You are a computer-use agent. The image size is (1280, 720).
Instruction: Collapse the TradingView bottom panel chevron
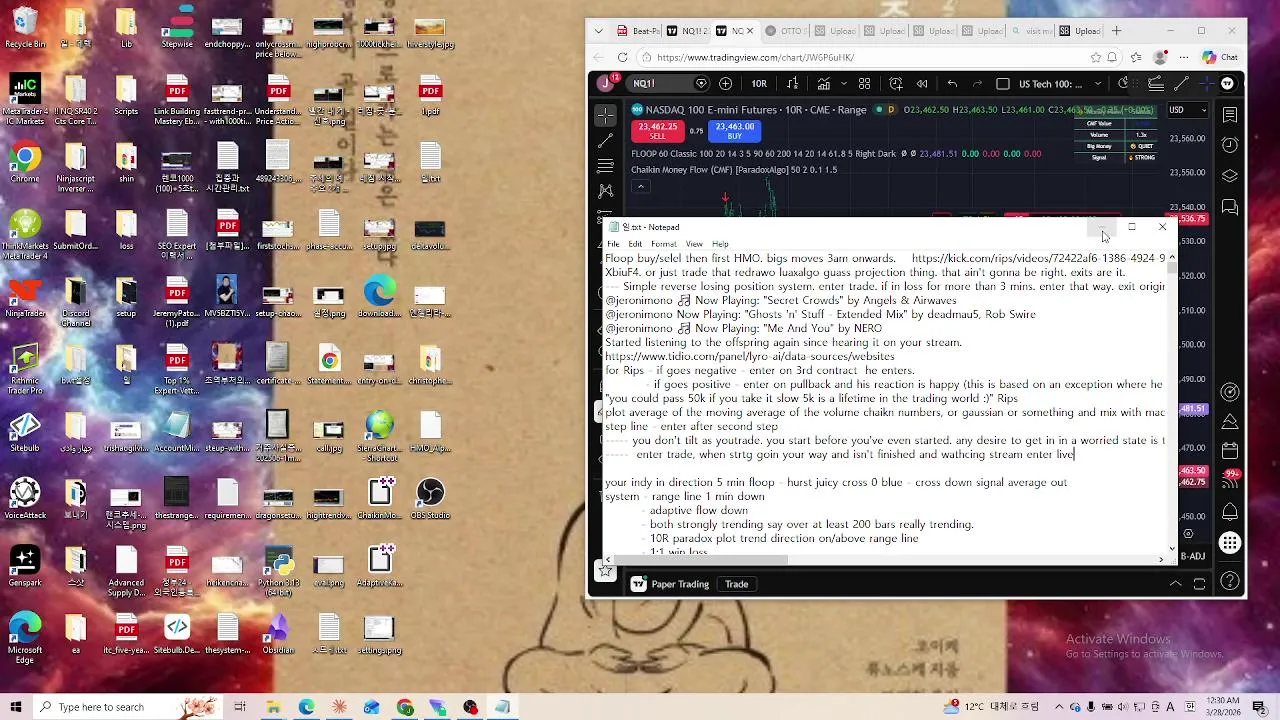1175,584
